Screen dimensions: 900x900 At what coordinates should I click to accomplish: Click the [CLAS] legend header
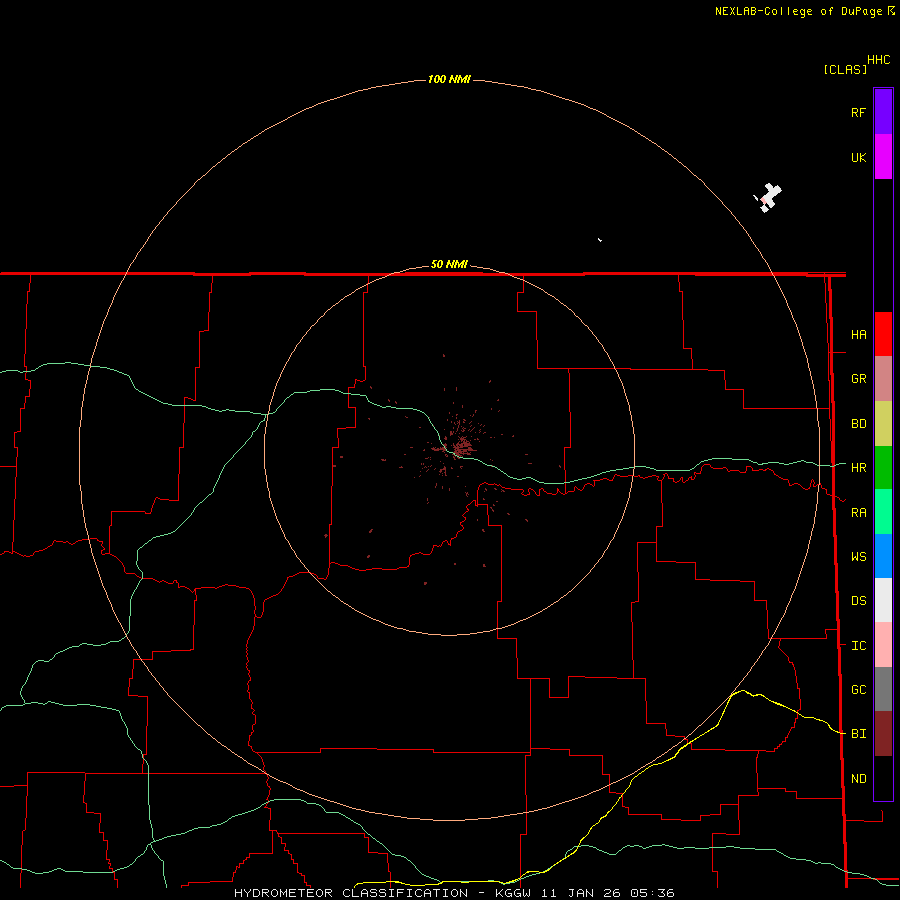(845, 69)
